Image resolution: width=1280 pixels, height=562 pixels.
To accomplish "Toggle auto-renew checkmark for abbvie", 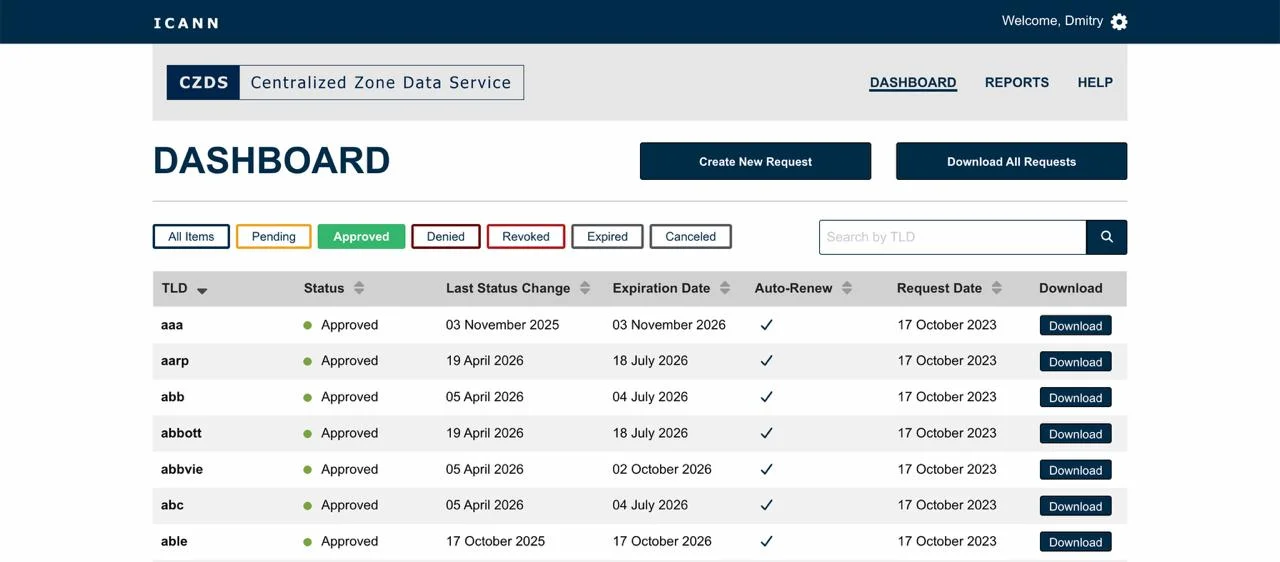I will (x=767, y=469).
